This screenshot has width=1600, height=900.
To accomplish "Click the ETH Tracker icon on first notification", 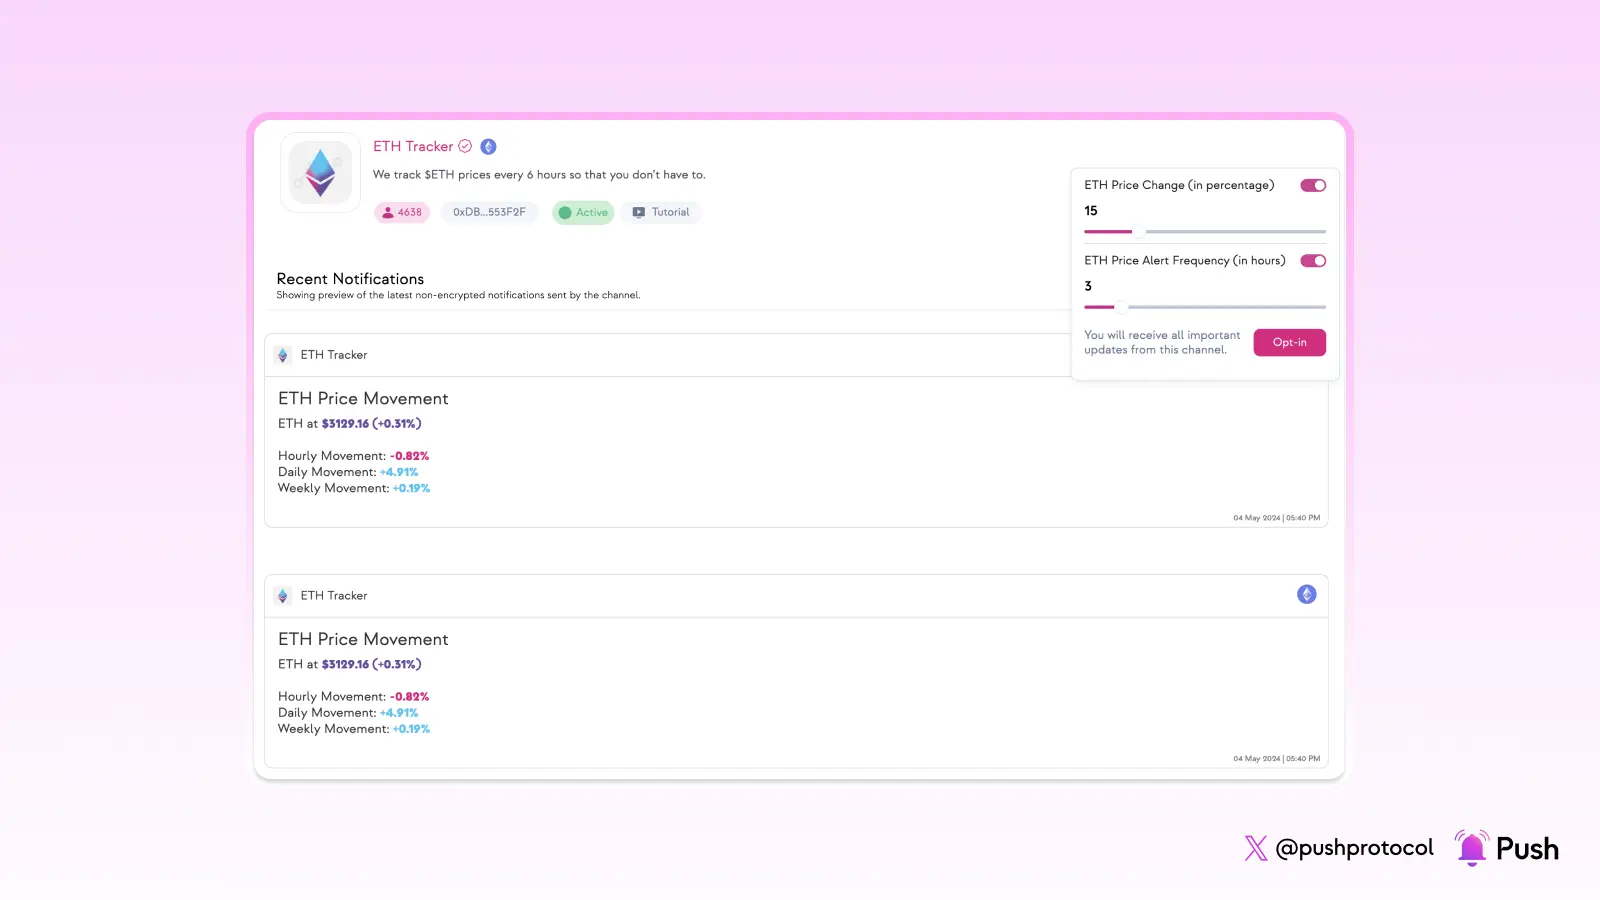I will click(284, 355).
